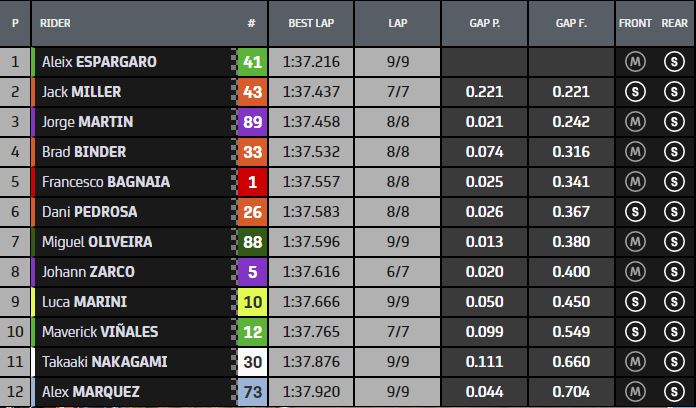Sort by the BEST LAP column header
Viewport: 696px width, 408px height.
[x=313, y=22]
